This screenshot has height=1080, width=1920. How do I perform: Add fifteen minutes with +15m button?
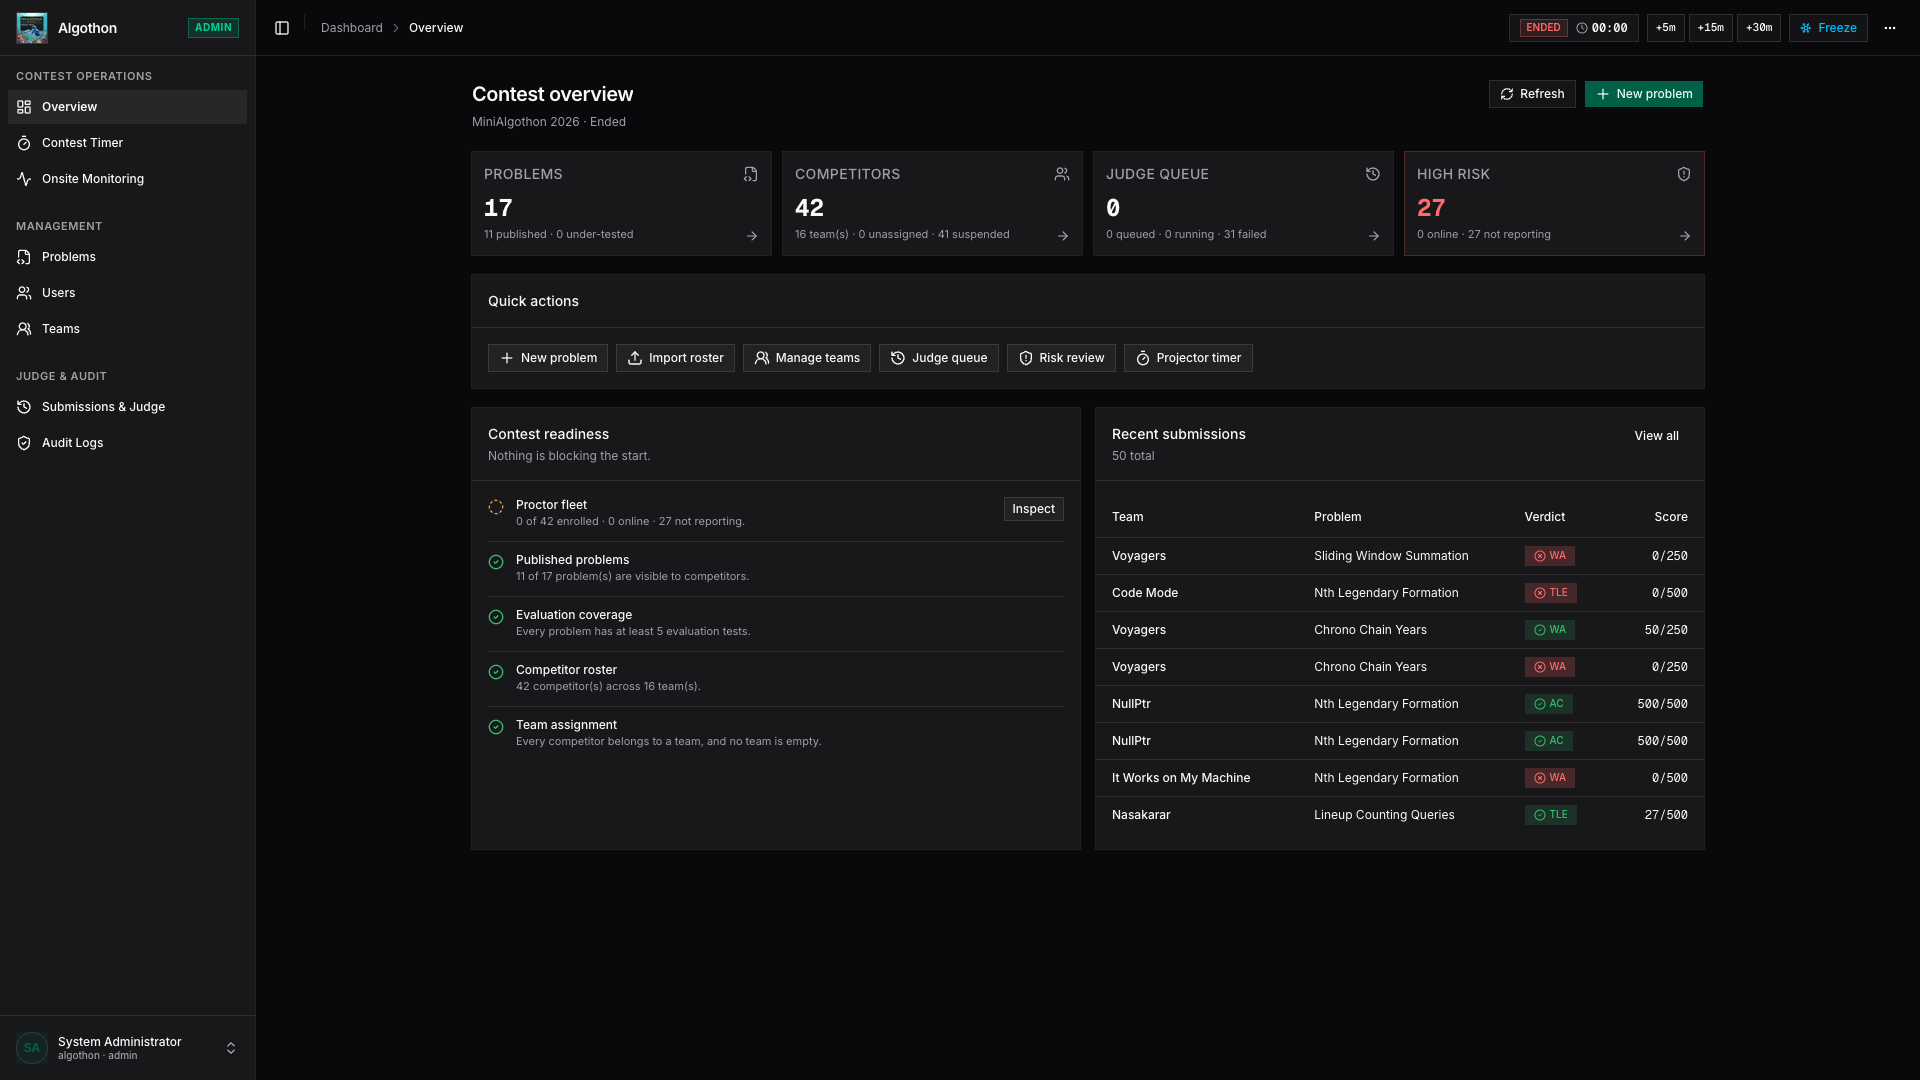click(1711, 28)
